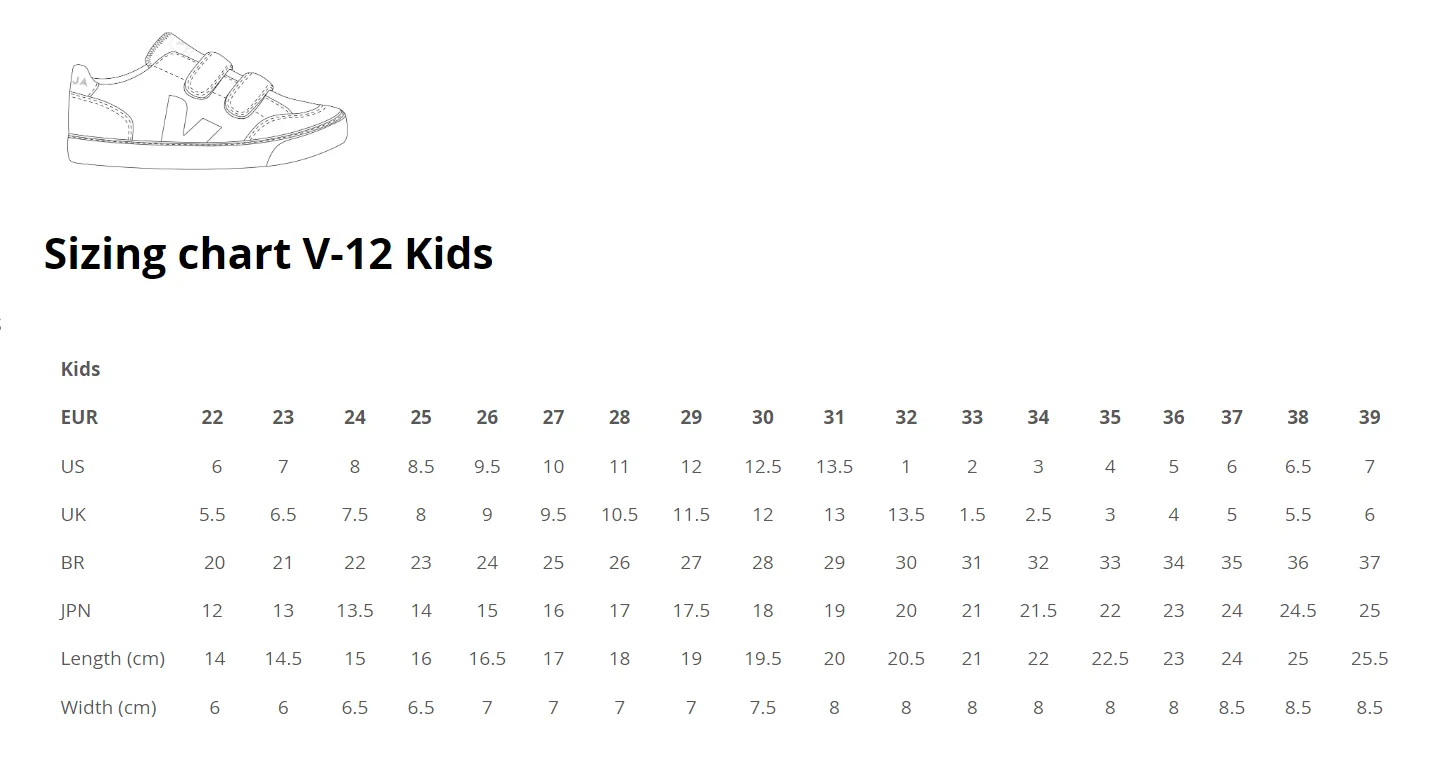Select the Kids table label
The image size is (1434, 768).
coord(80,369)
